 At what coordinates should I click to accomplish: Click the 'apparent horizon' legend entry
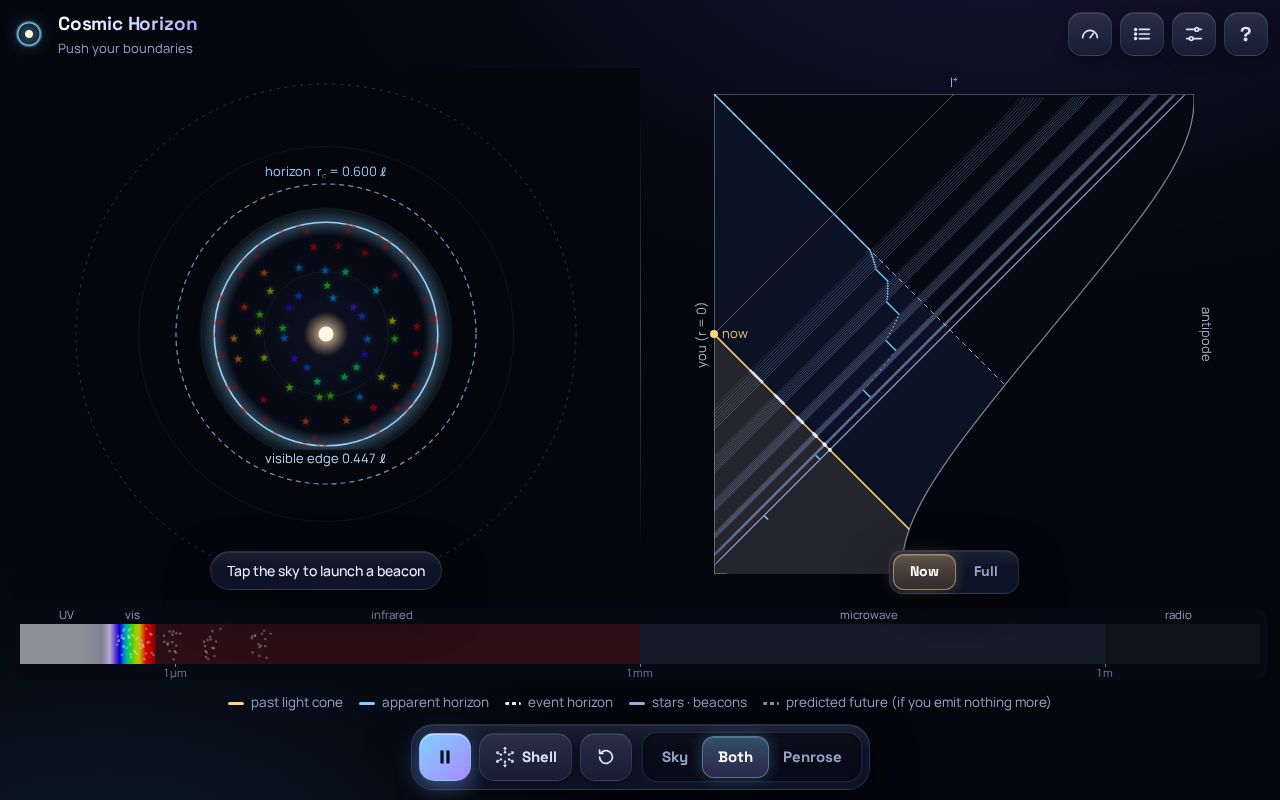tap(424, 703)
